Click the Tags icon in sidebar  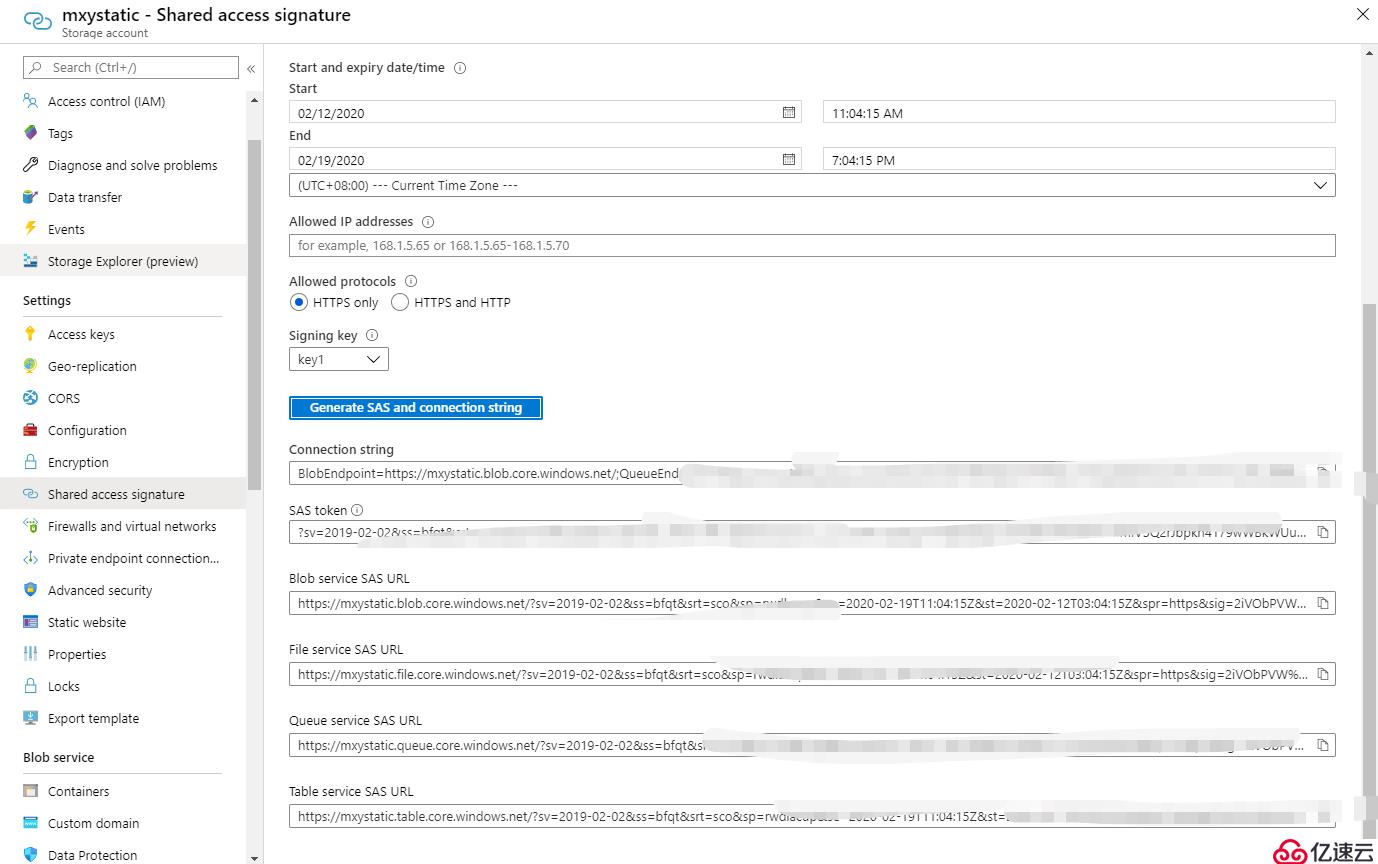[30, 133]
